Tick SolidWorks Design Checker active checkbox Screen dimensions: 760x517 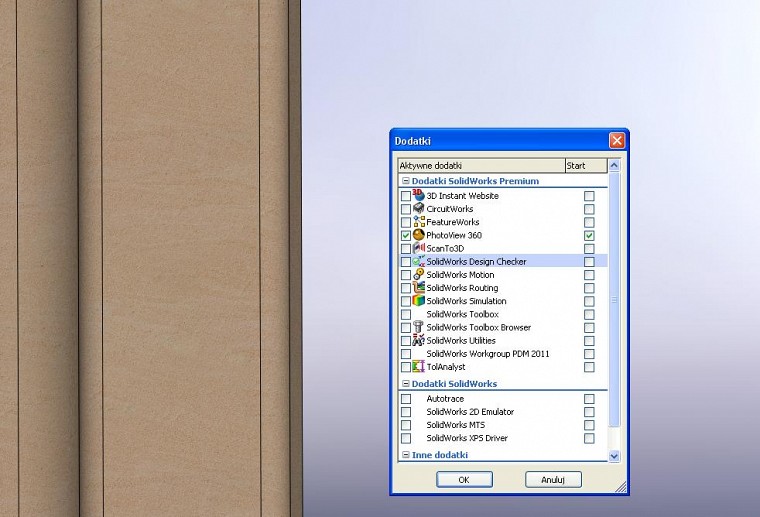406,262
